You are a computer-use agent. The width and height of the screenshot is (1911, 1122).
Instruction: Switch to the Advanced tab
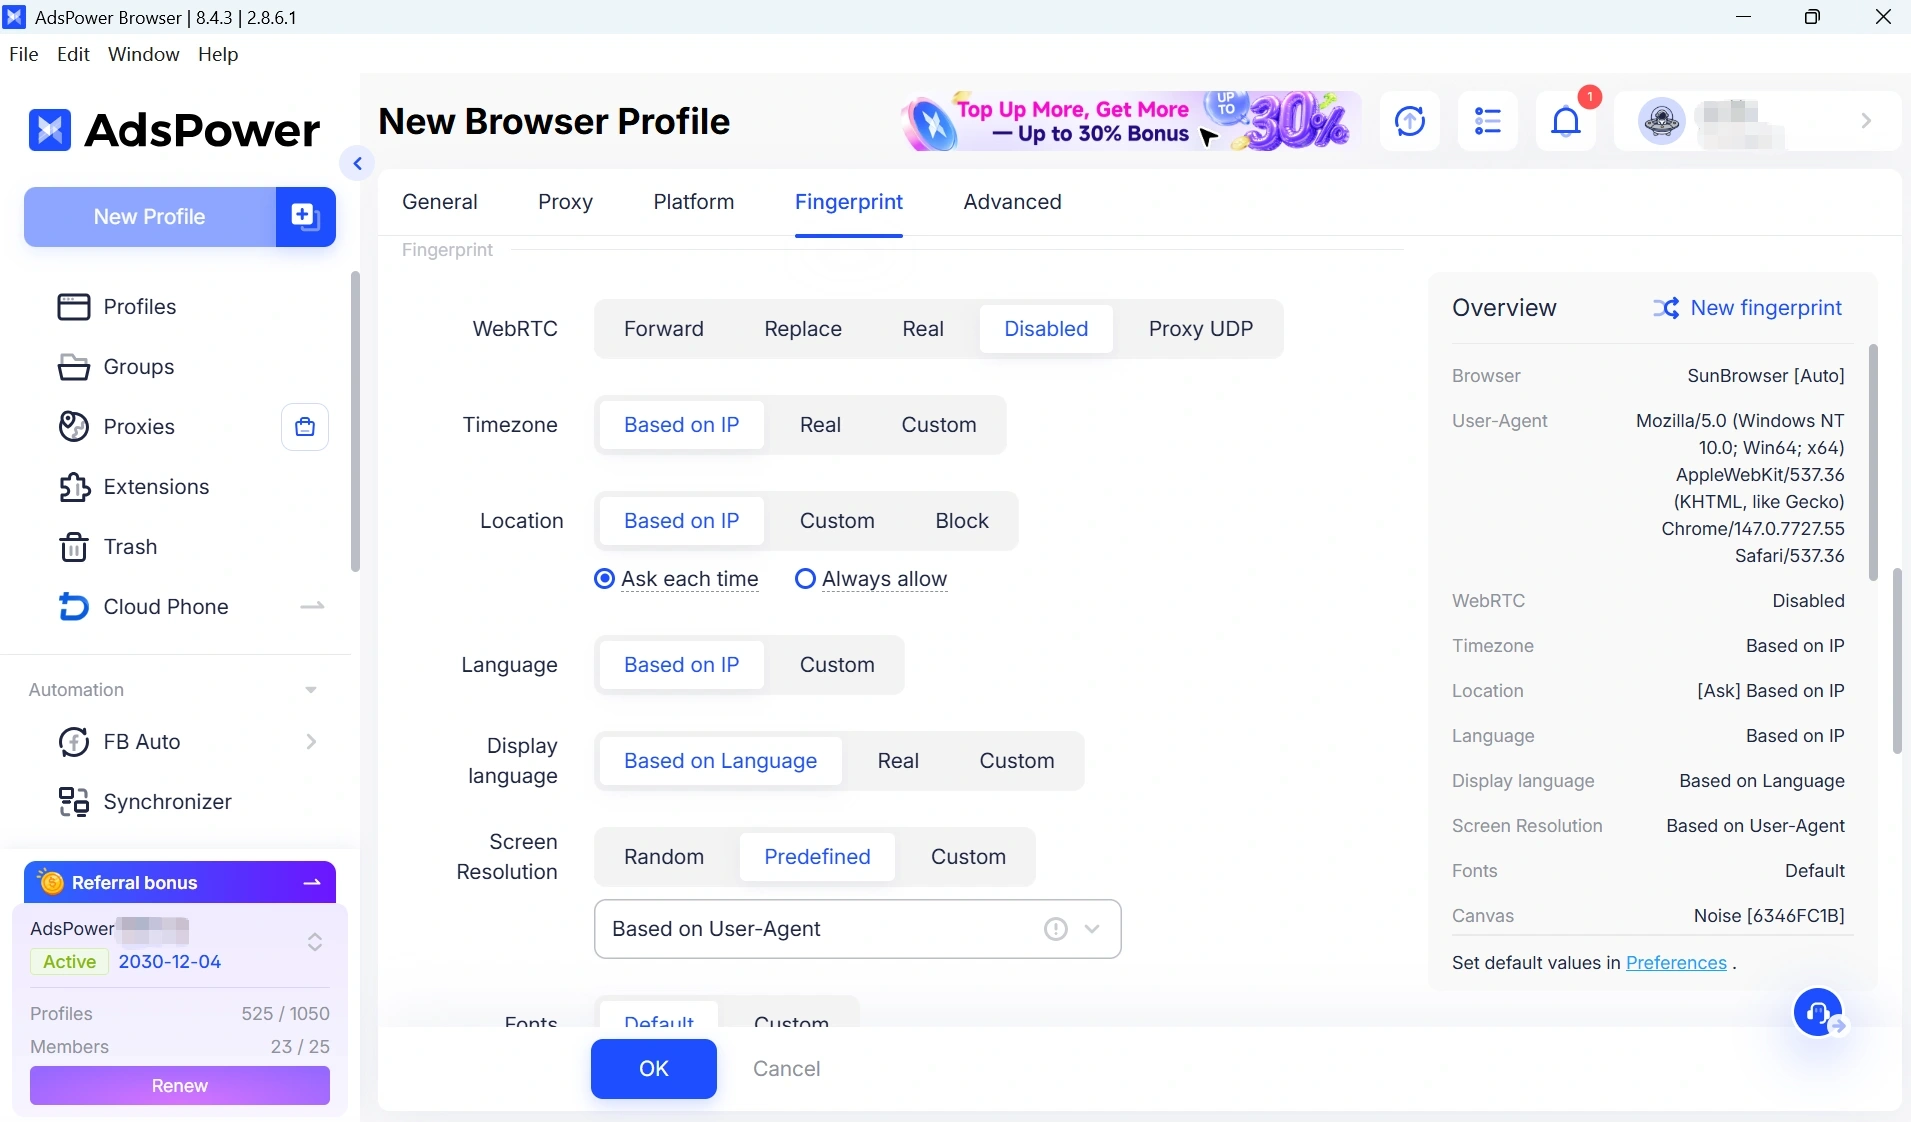1013,202
